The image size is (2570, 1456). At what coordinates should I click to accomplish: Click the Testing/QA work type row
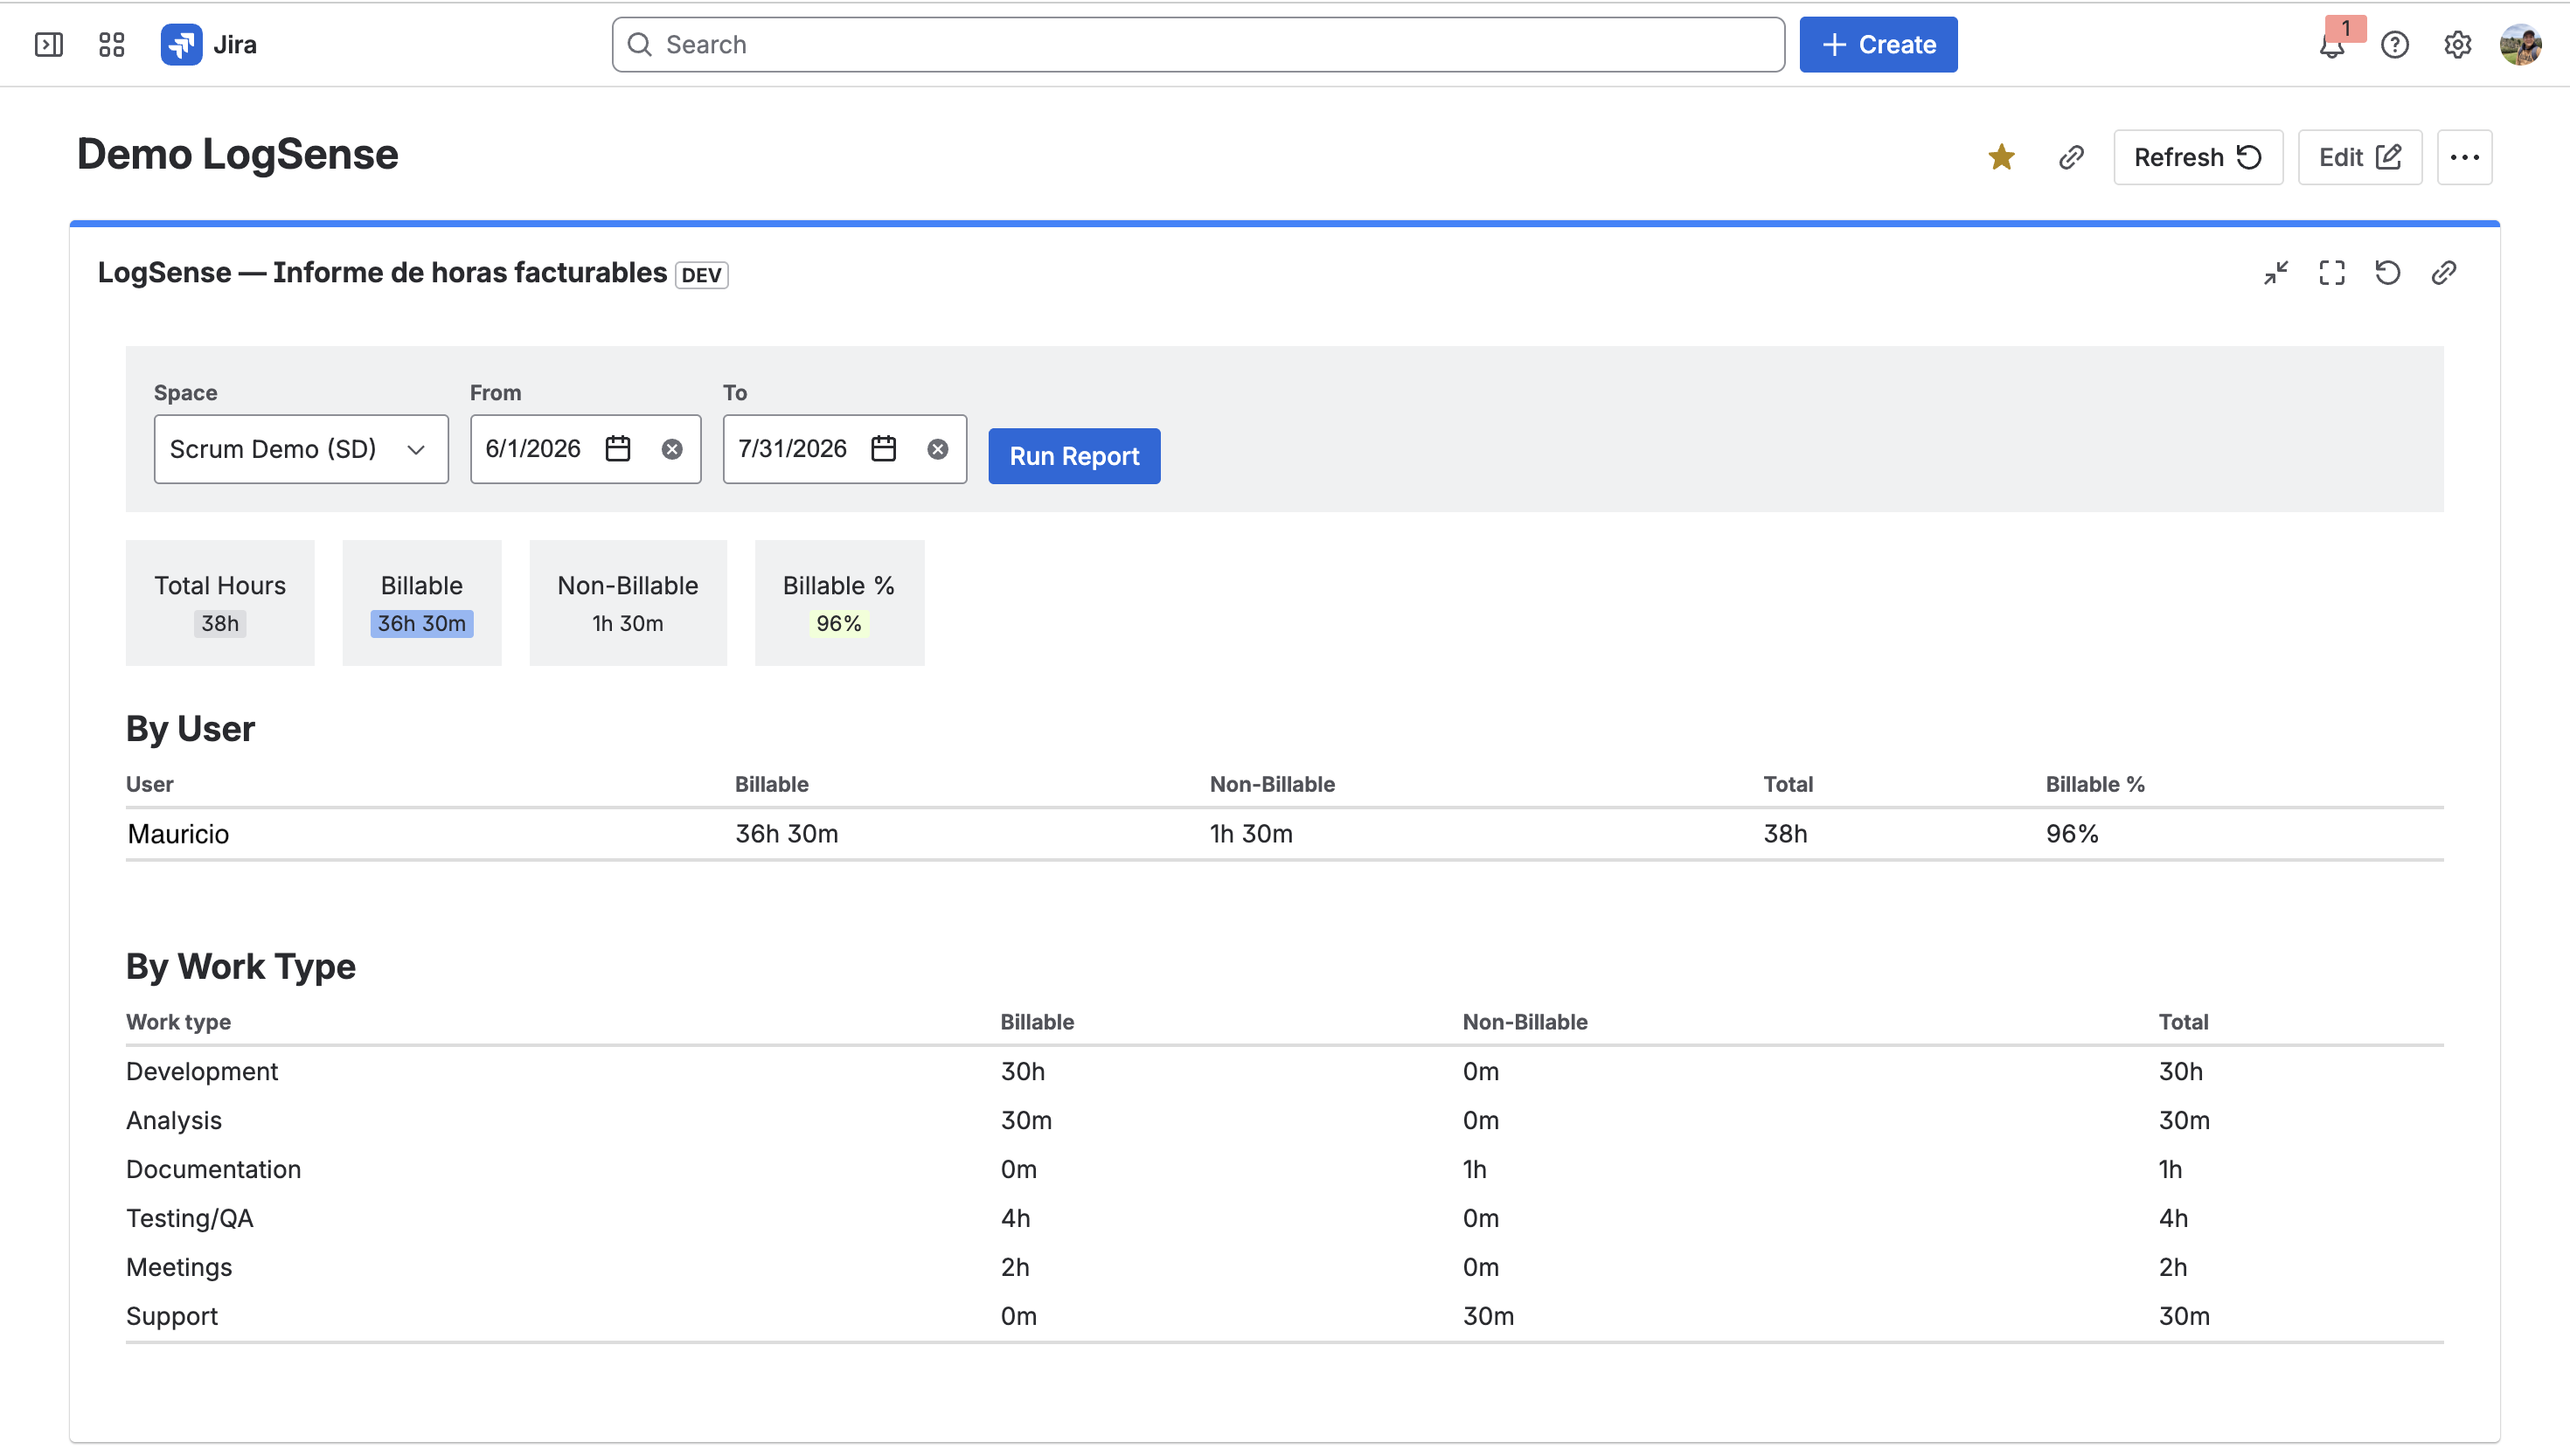(x=1284, y=1218)
